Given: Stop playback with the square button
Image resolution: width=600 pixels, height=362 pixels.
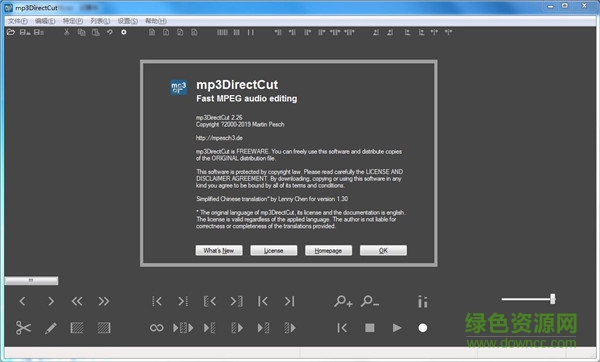Looking at the screenshot, I should pyautogui.click(x=370, y=328).
